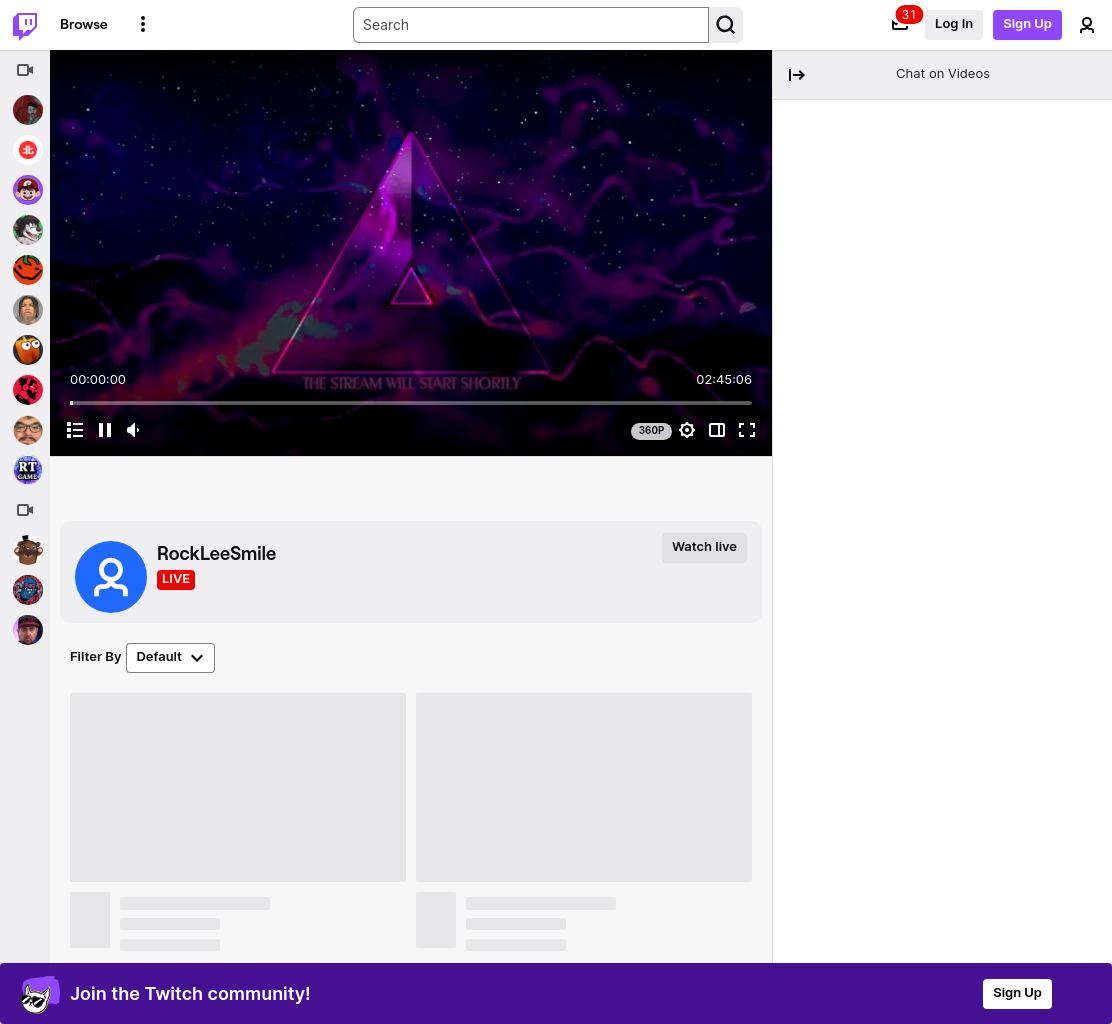Click the Watch live button
The image size is (1112, 1024).
click(704, 547)
